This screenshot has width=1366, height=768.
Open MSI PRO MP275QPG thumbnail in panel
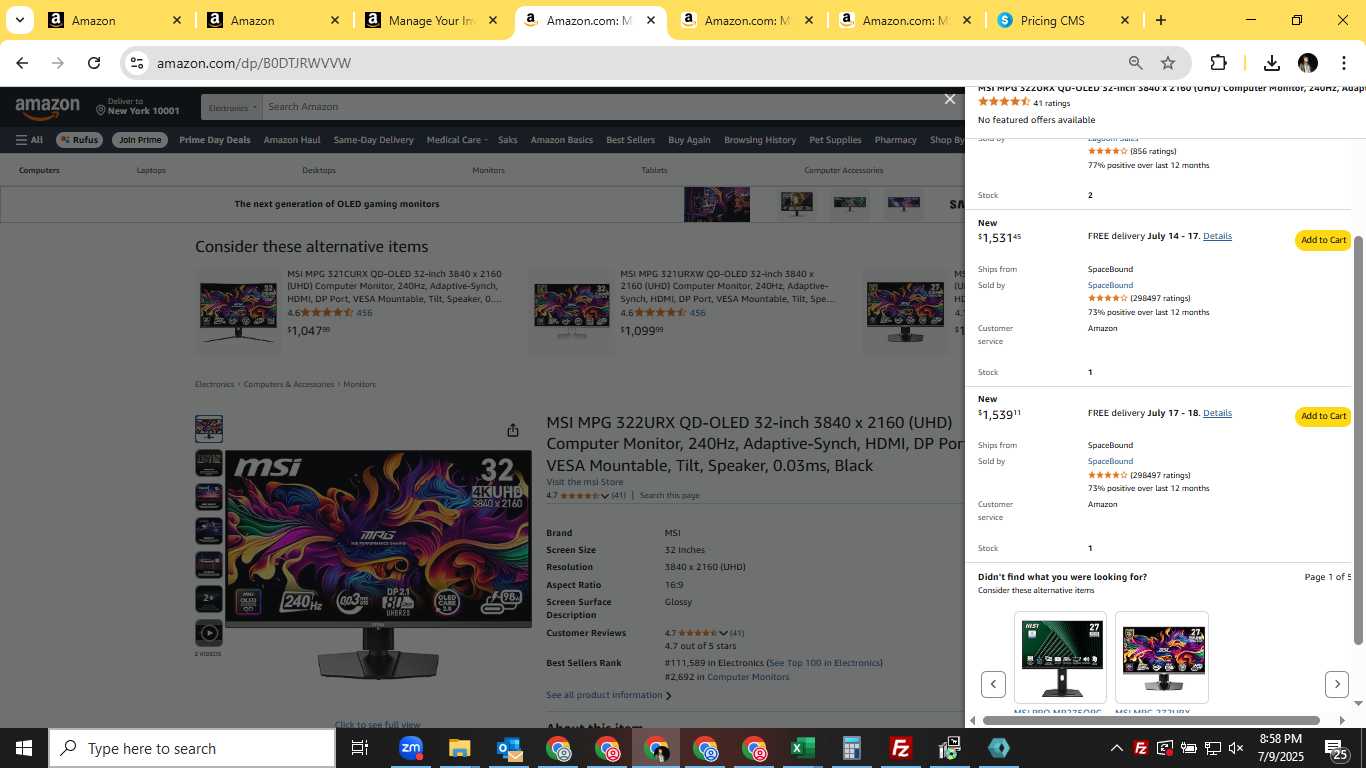[1060, 657]
